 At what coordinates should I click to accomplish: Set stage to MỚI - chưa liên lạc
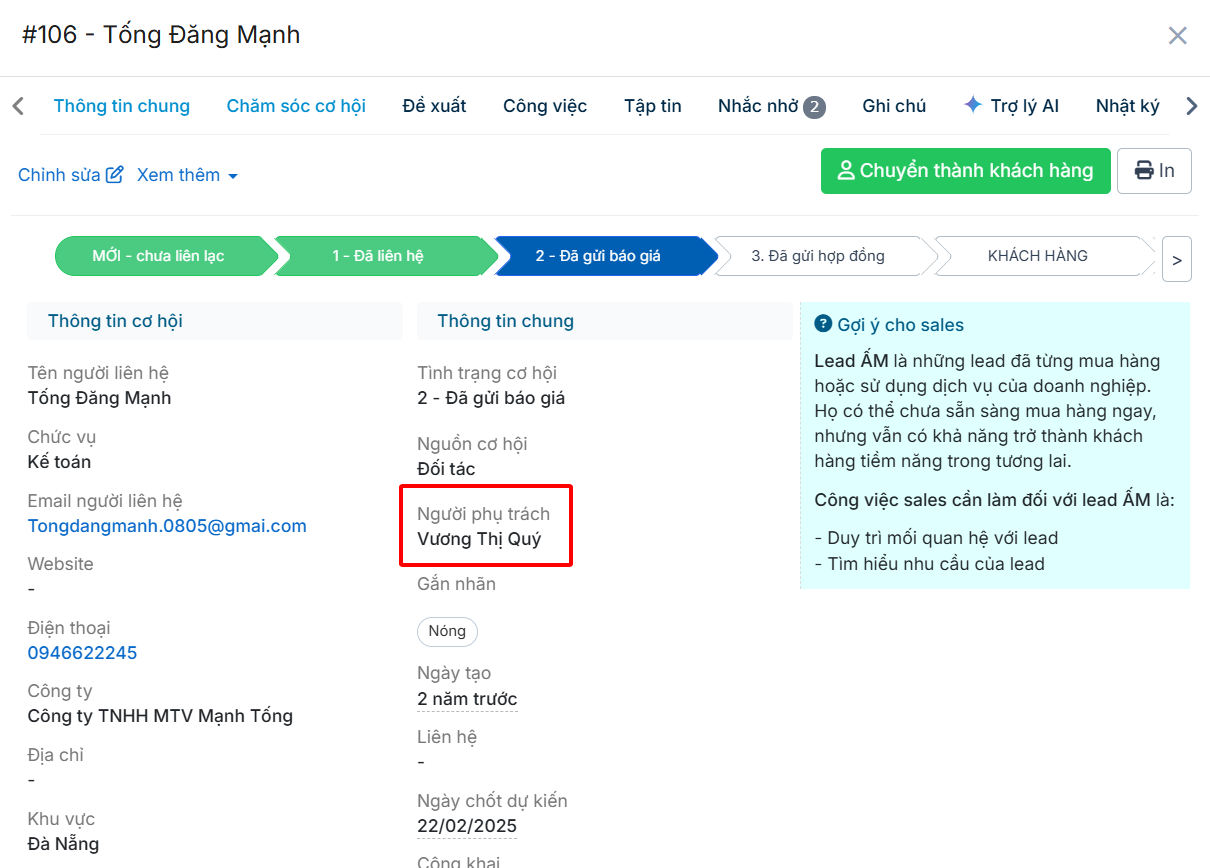158,256
